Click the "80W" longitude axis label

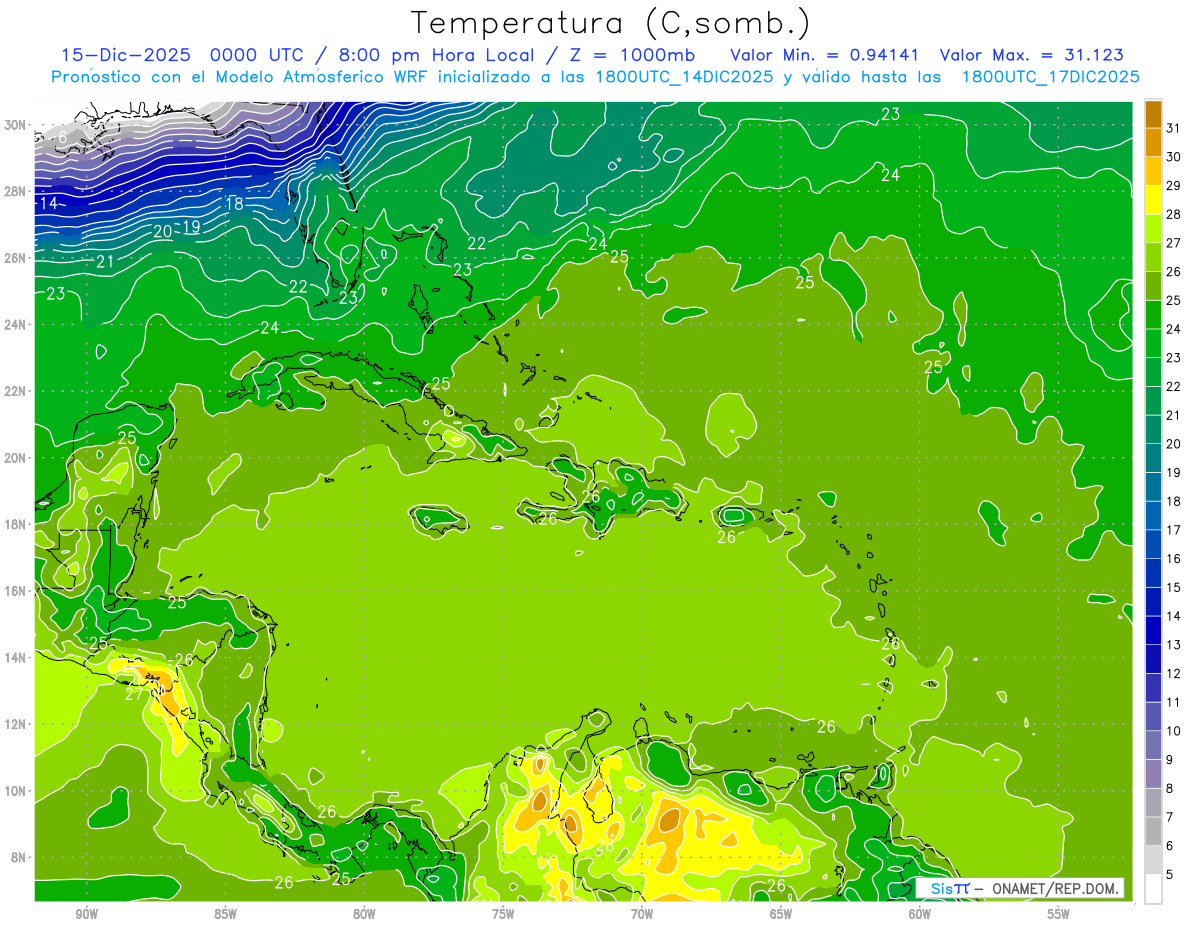pos(364,914)
